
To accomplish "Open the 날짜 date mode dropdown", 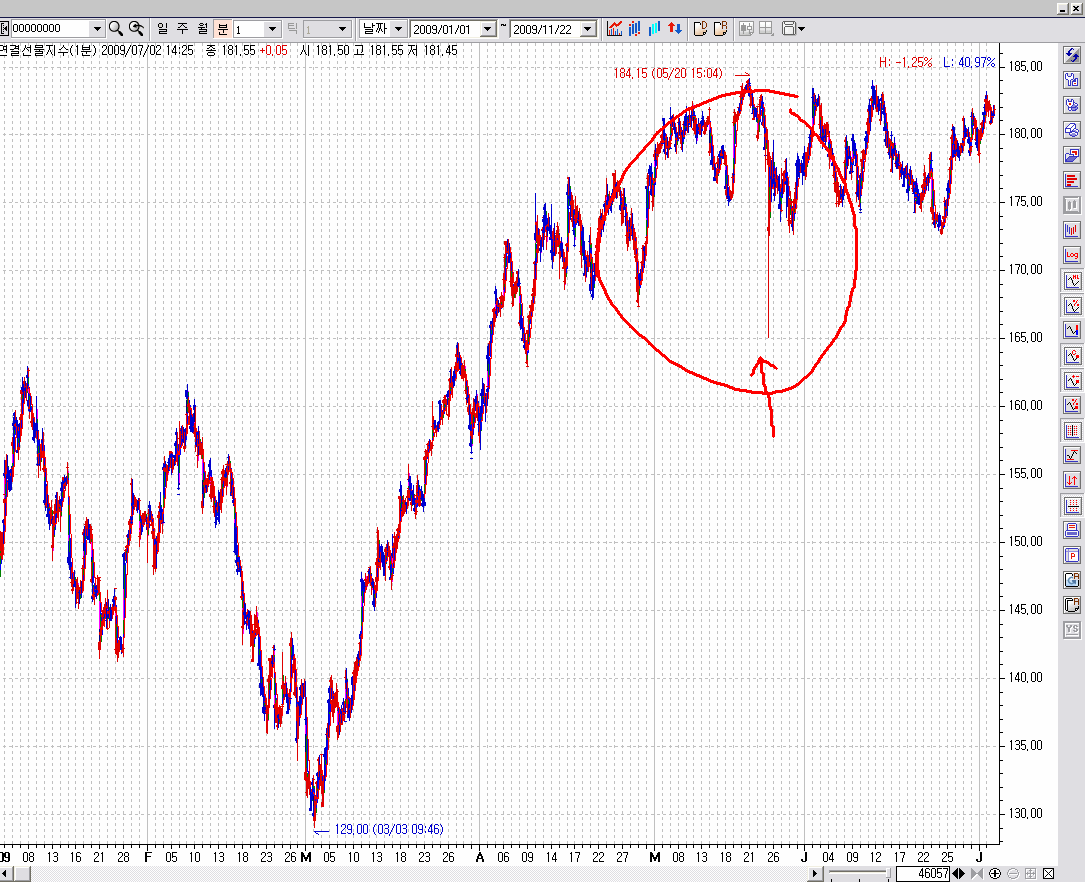I will (398, 29).
